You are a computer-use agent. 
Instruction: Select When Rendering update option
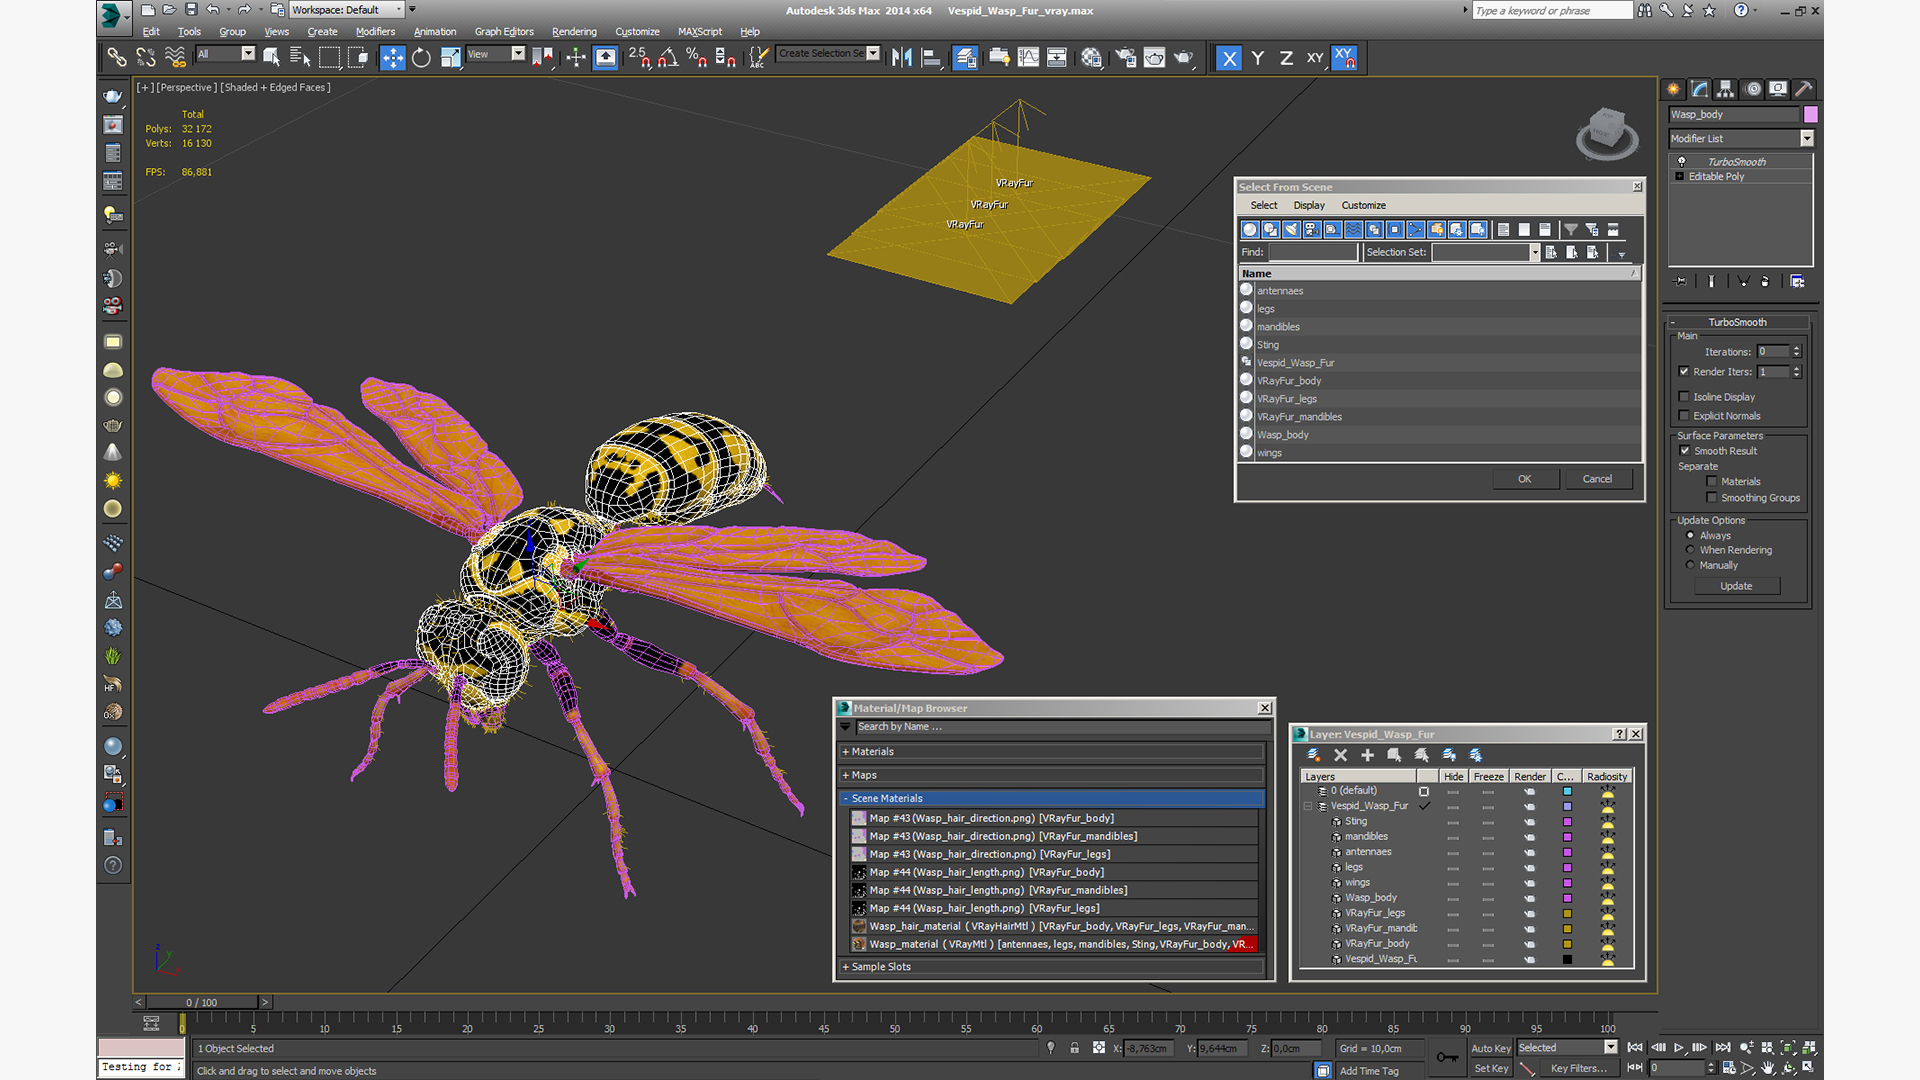pos(1690,550)
